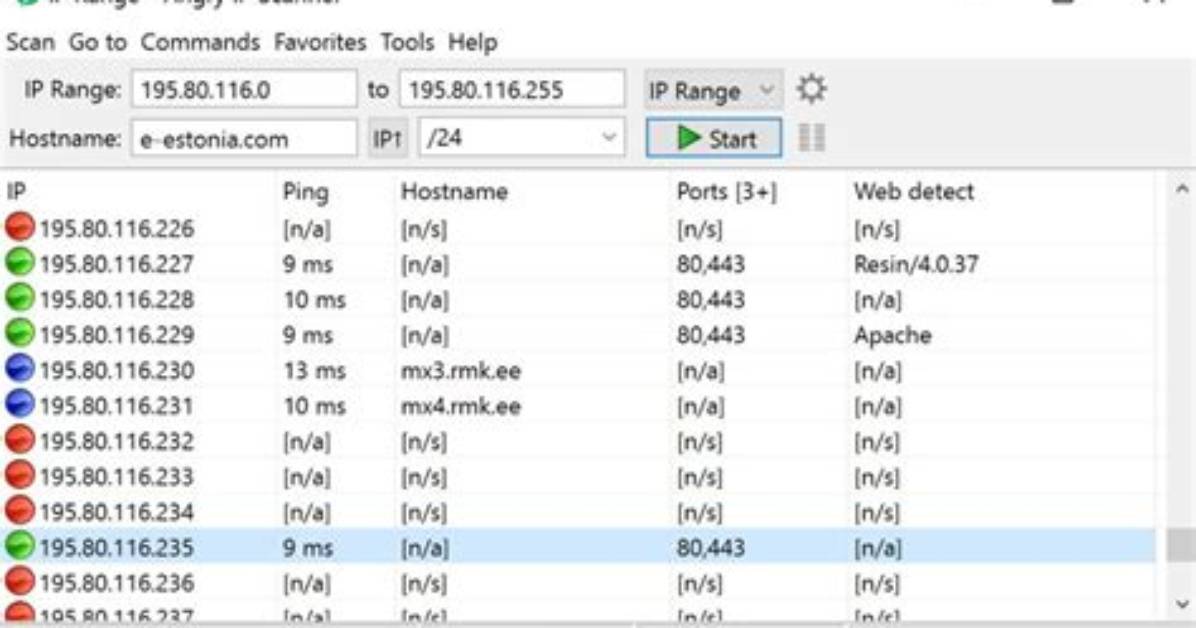
Task: Click green status icon of 195.80.116.228
Action: click(x=20, y=298)
